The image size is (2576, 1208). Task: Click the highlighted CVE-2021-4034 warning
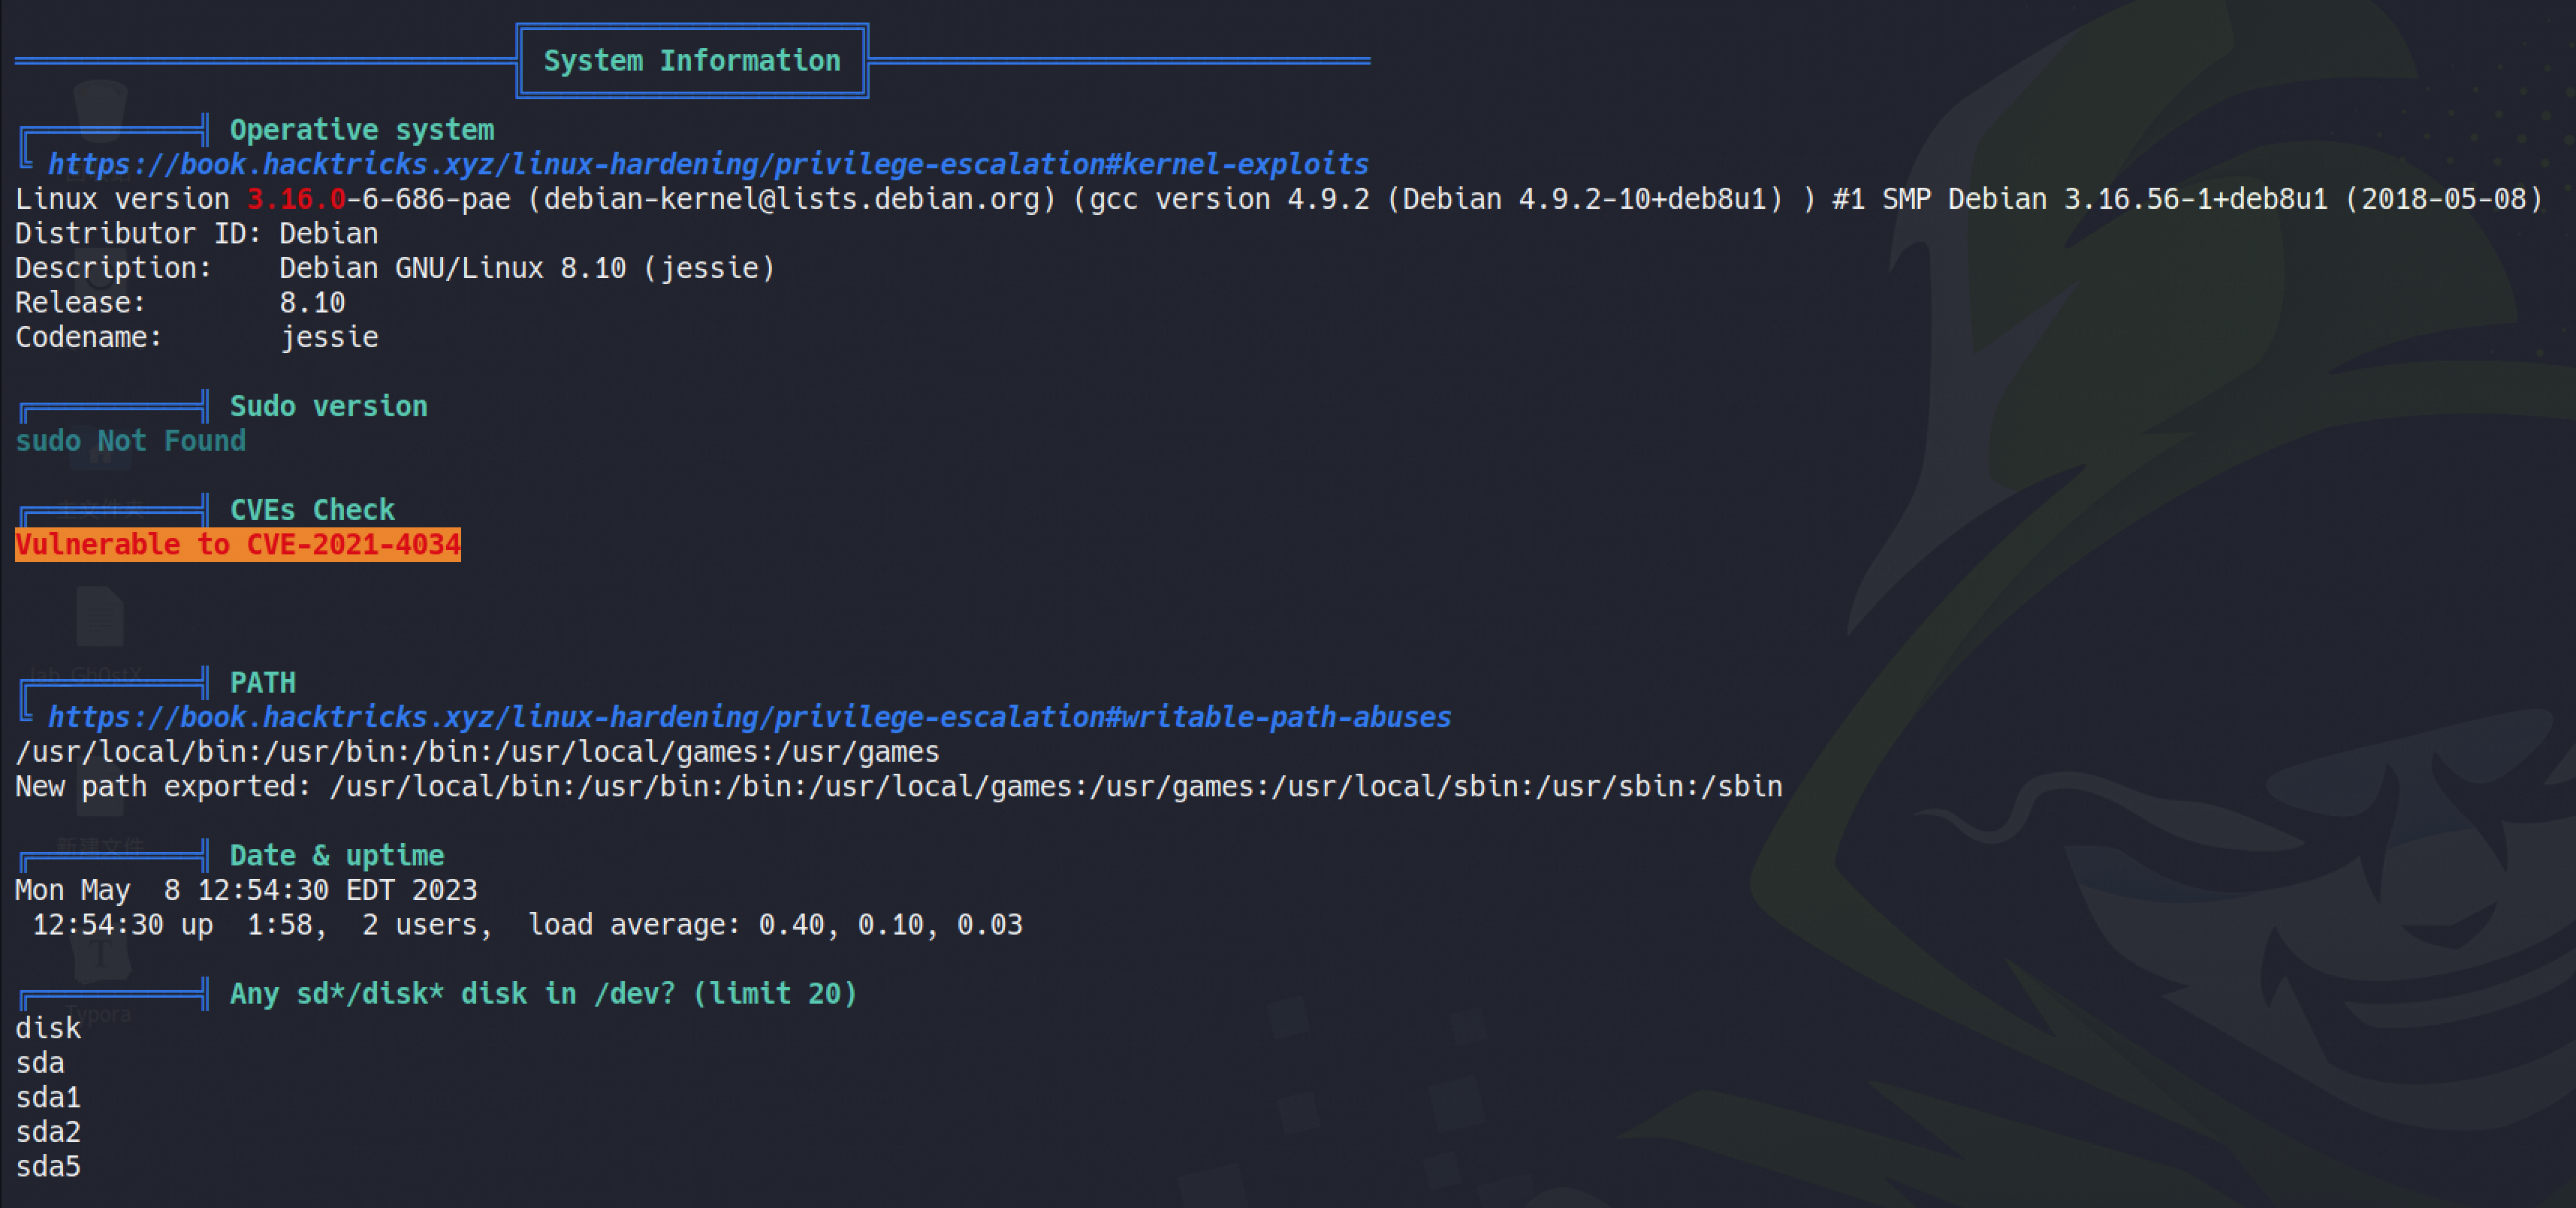[238, 545]
